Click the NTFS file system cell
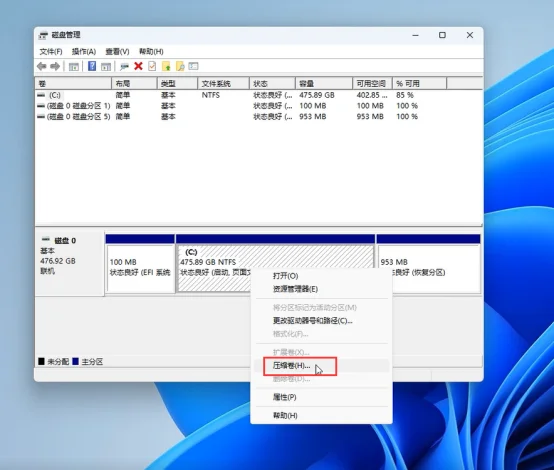The width and height of the screenshot is (554, 470). (211, 95)
